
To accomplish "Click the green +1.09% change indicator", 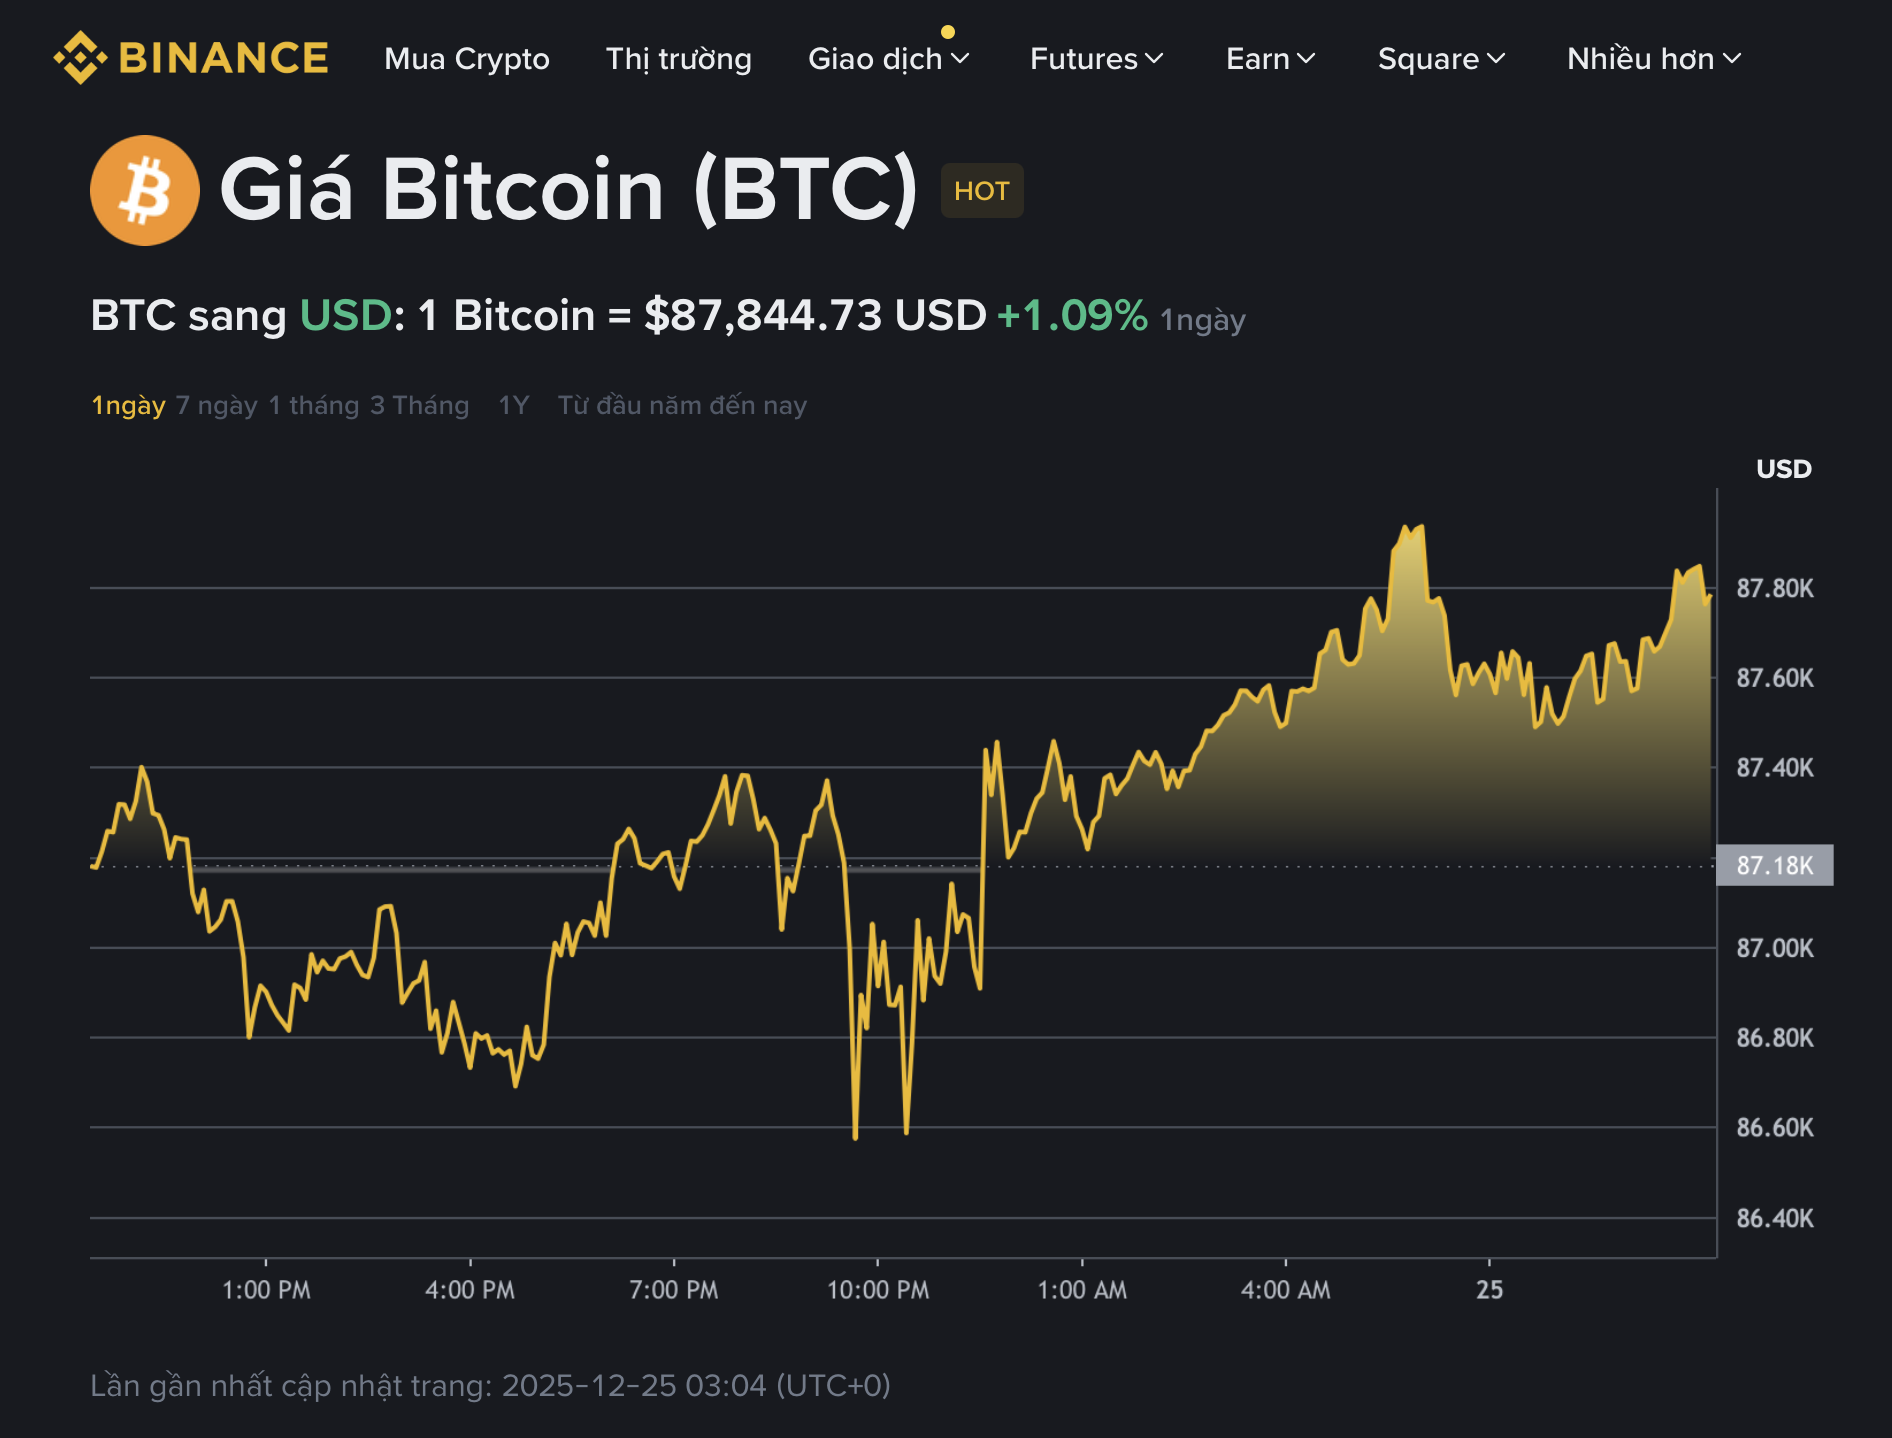I will 1072,317.
